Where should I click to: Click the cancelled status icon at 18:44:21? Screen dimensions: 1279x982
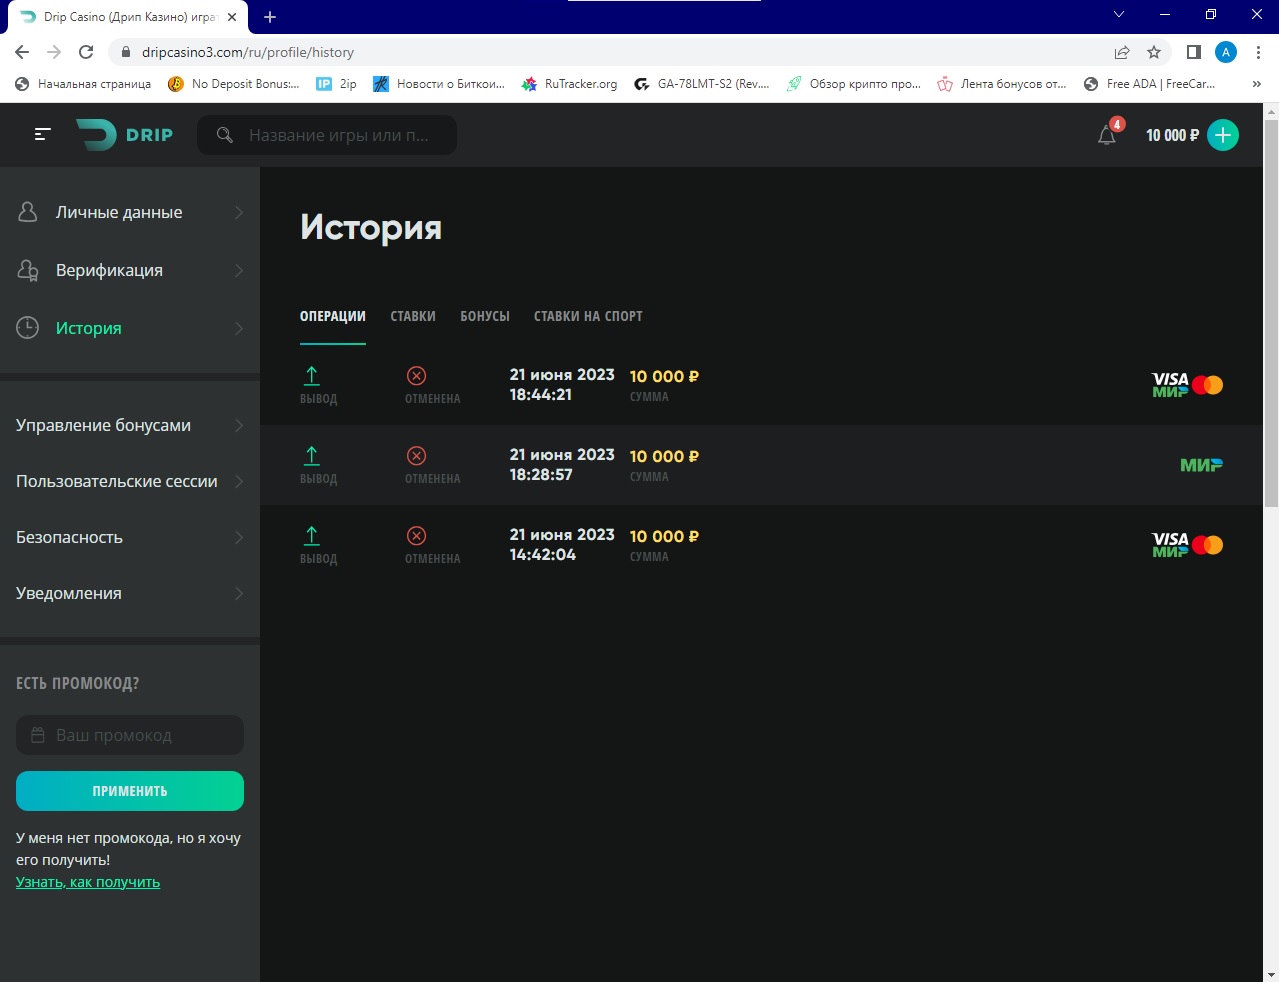(x=417, y=376)
